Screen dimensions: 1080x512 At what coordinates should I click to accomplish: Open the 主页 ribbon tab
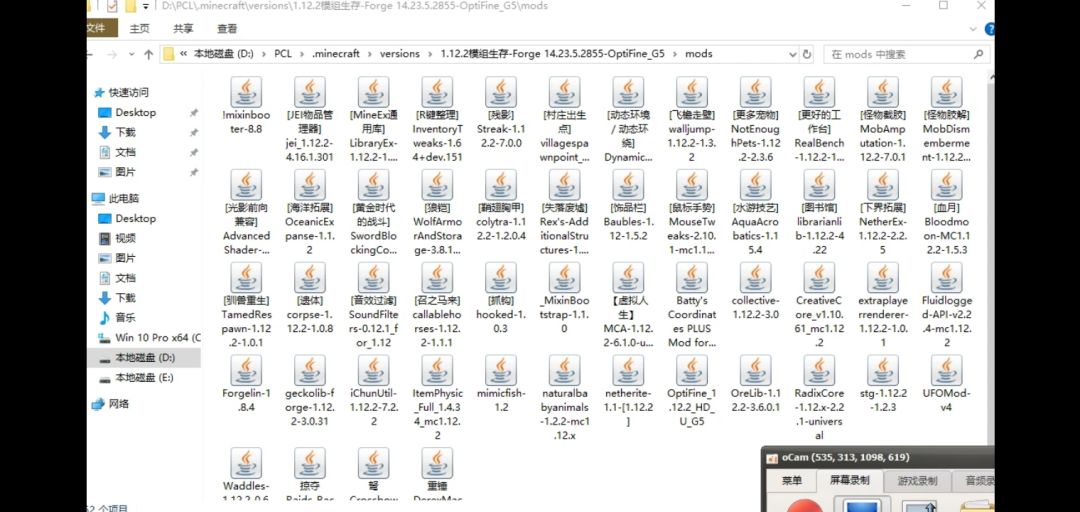pyautogui.click(x=139, y=28)
